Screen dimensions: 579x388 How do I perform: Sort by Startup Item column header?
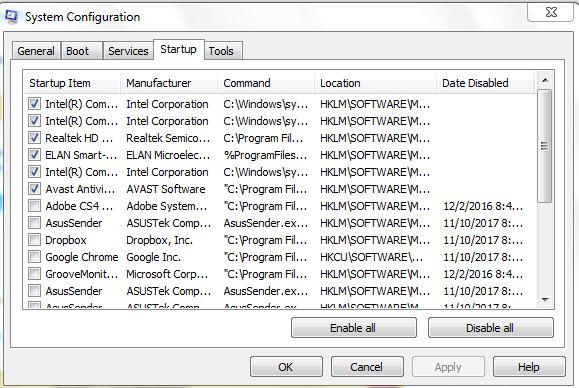72,83
